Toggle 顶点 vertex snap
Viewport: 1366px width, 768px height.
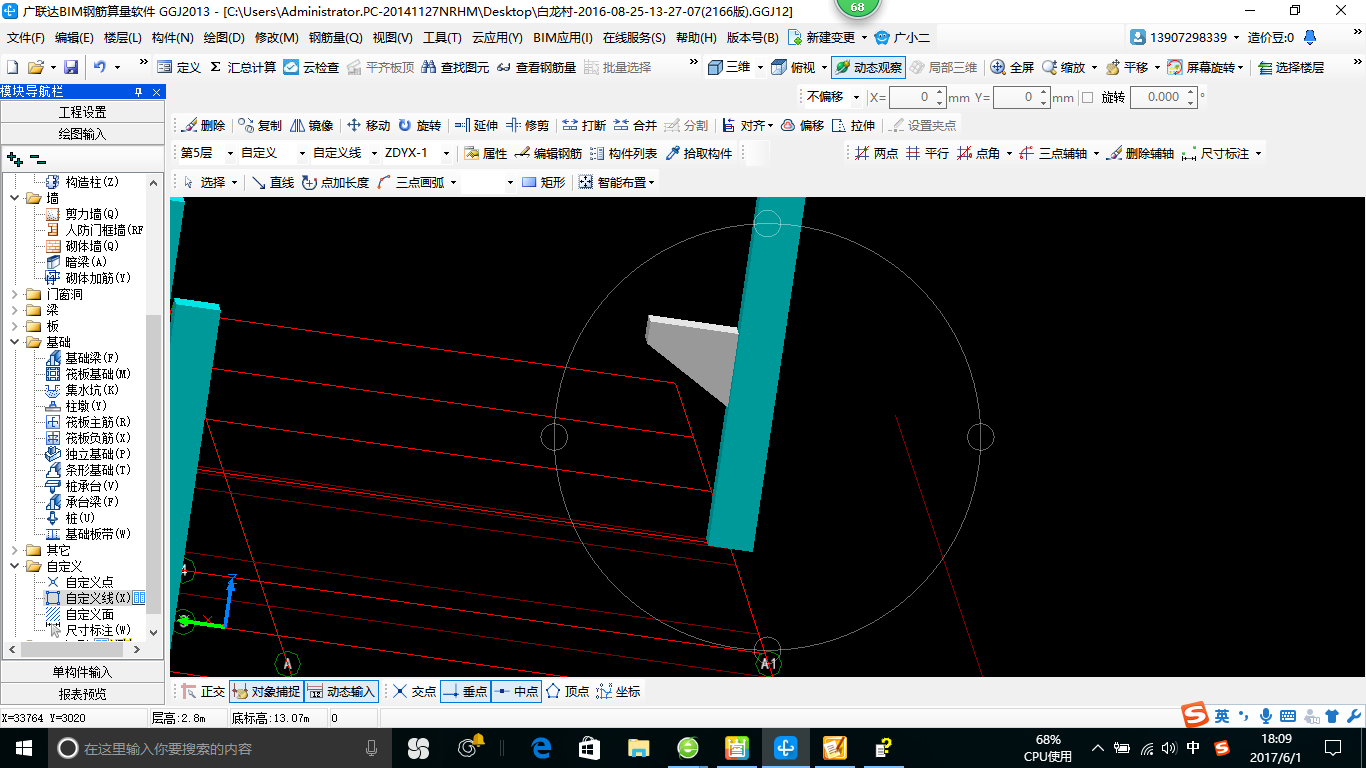(567, 691)
